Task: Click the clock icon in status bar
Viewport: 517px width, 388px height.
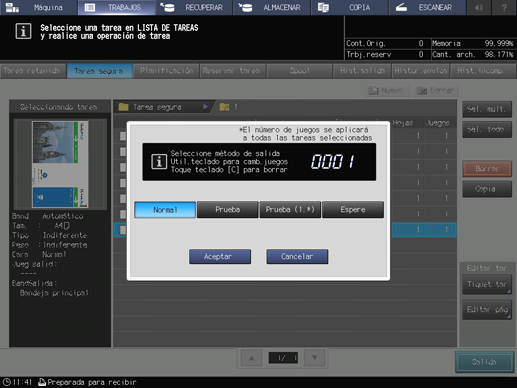Action: 7,382
